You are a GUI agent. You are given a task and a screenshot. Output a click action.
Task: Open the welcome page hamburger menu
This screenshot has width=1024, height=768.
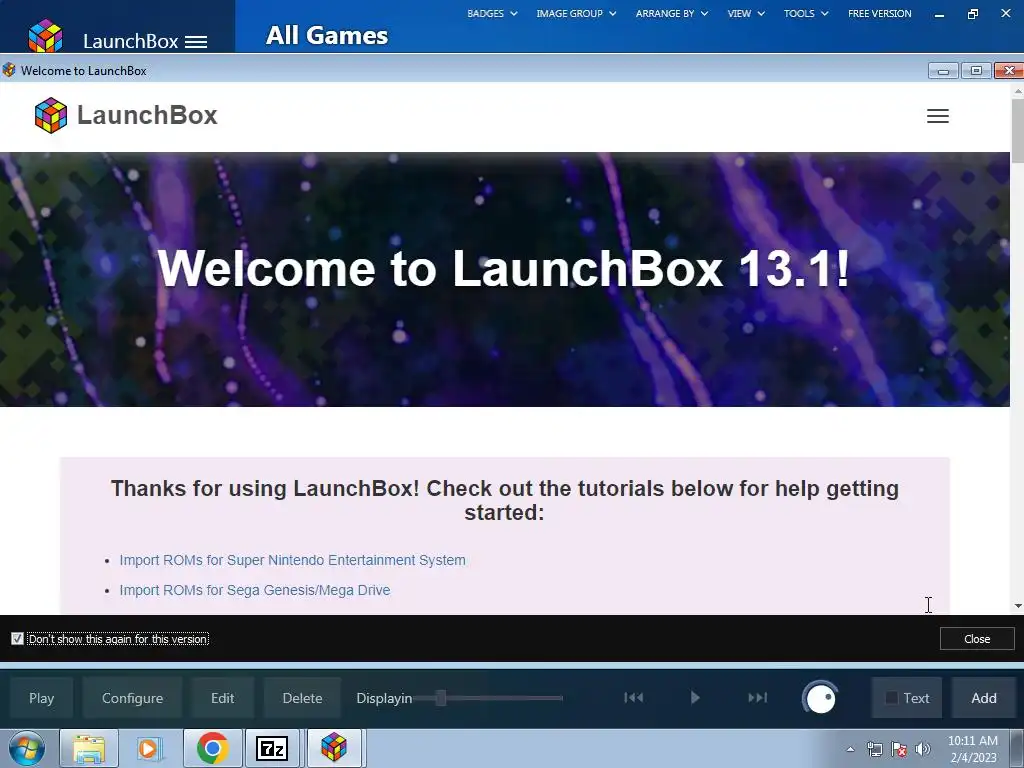[938, 116]
